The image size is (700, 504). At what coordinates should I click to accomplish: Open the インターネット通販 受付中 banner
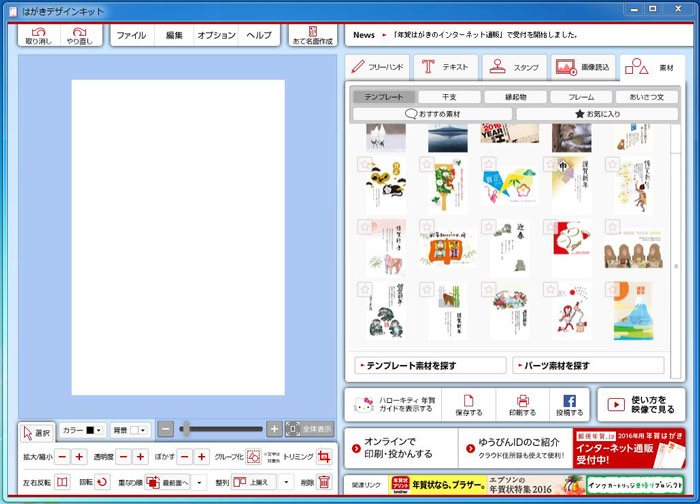pyautogui.click(x=629, y=448)
